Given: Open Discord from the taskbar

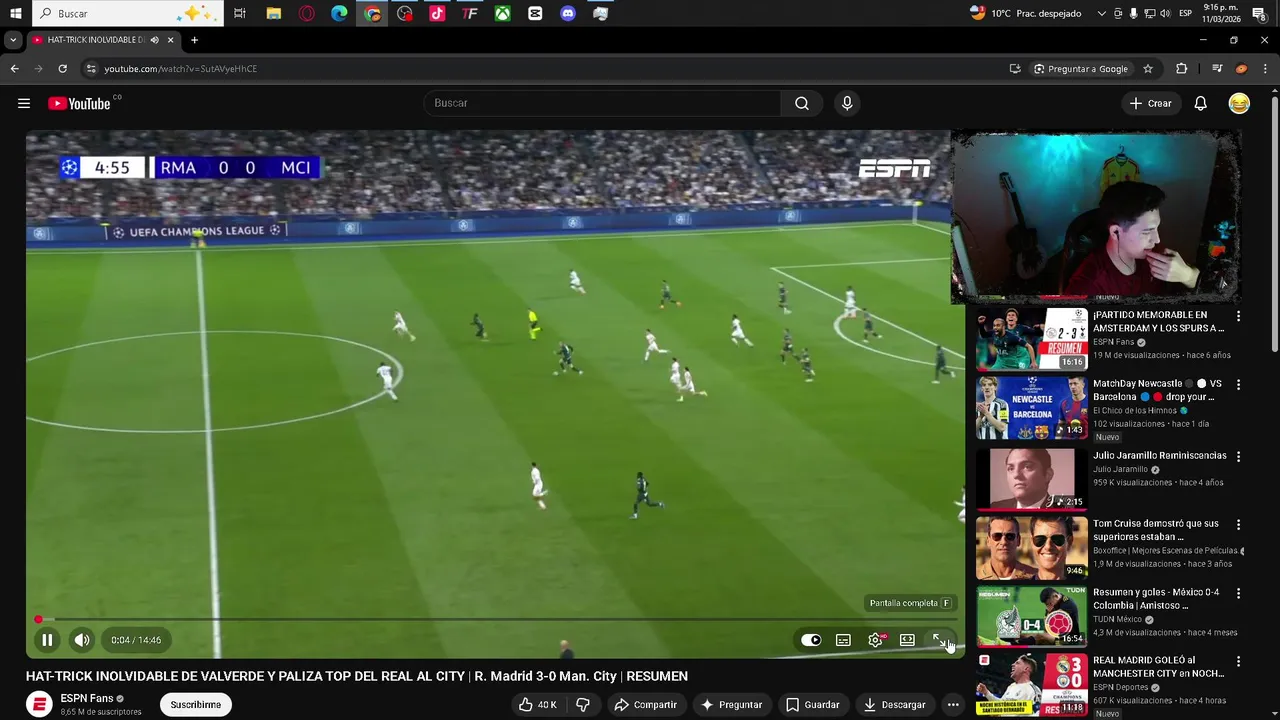Looking at the screenshot, I should (568, 13).
